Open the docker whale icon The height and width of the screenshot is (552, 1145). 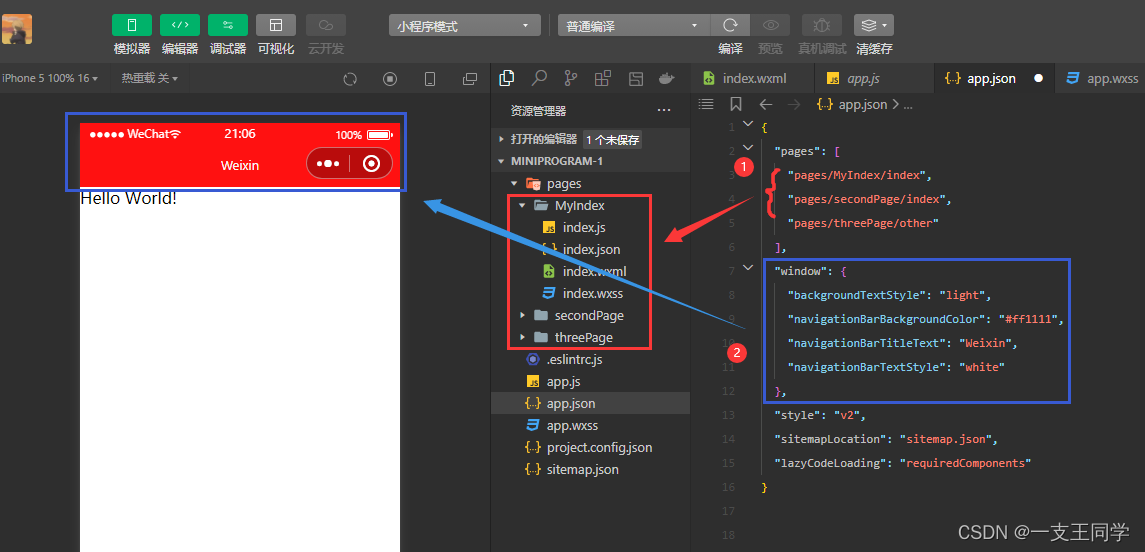click(x=666, y=77)
